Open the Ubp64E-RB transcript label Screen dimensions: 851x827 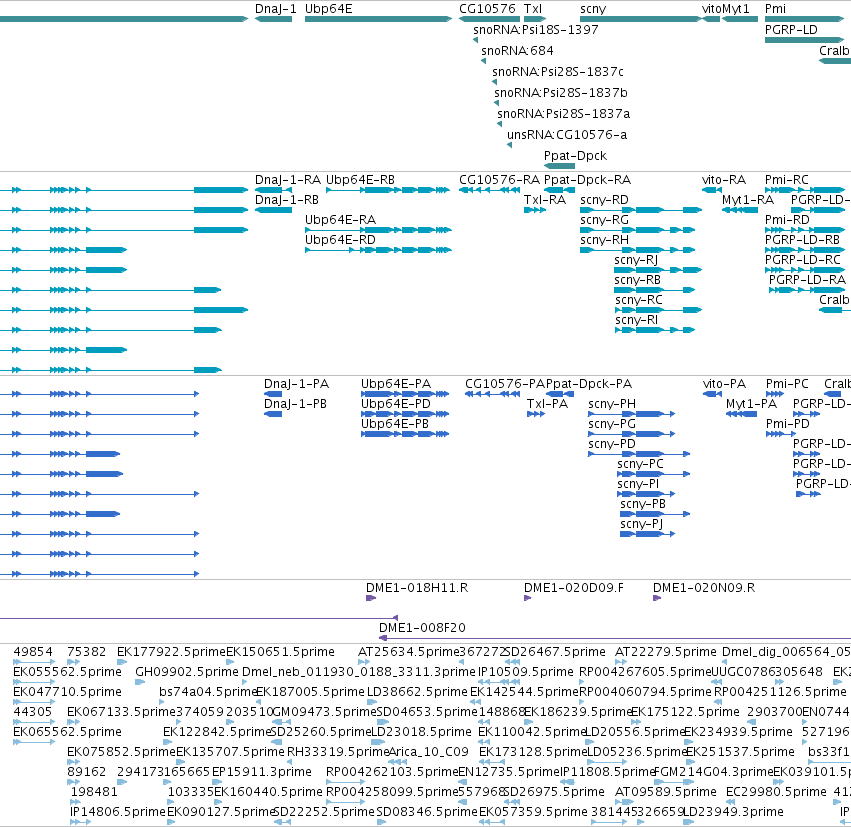(x=360, y=180)
